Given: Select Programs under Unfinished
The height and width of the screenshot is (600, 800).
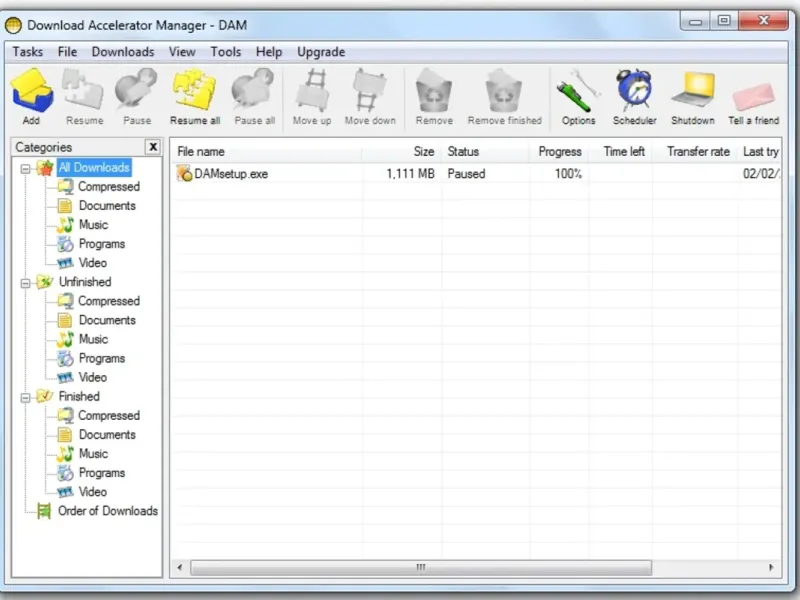Looking at the screenshot, I should 102,358.
